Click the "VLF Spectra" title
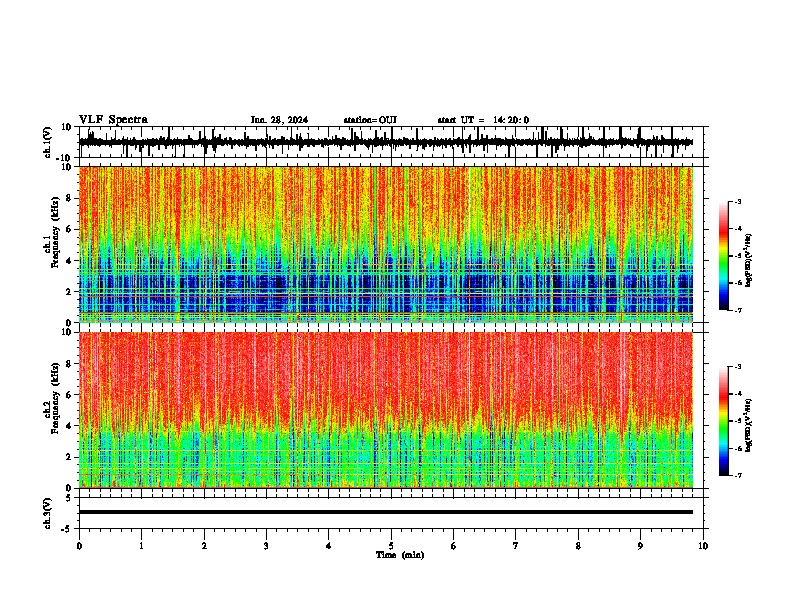The height and width of the screenshot is (612, 792). pyautogui.click(x=113, y=120)
